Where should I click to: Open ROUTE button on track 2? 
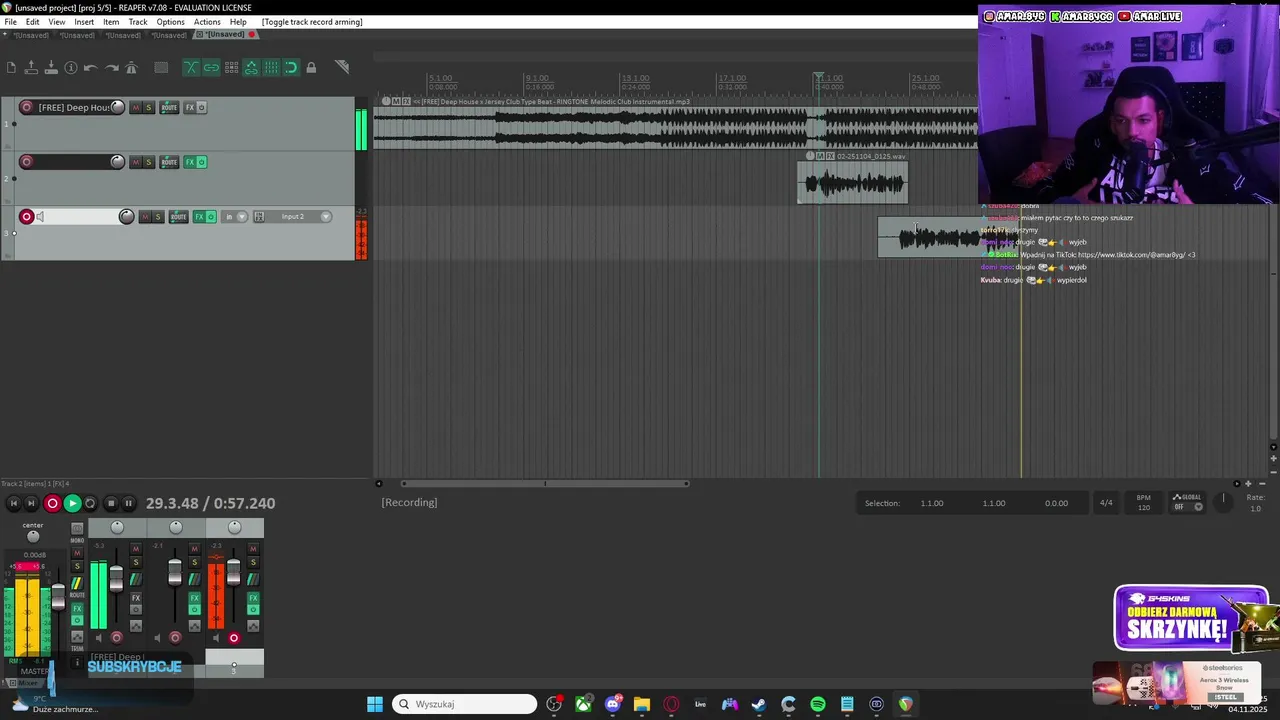[x=169, y=162]
